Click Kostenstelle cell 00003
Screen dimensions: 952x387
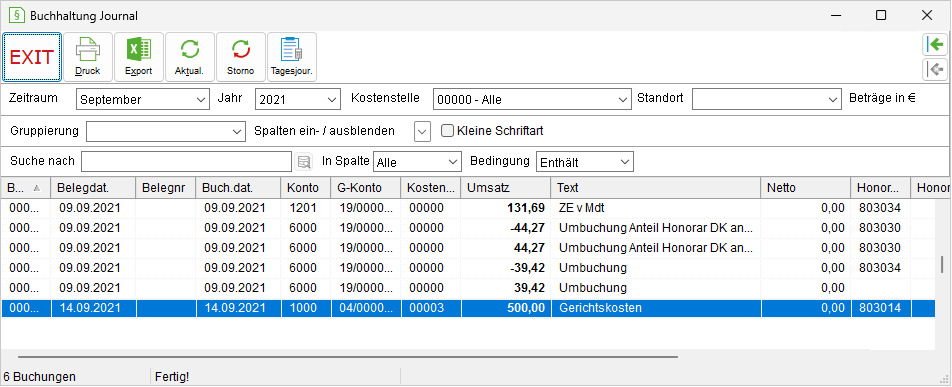point(426,308)
